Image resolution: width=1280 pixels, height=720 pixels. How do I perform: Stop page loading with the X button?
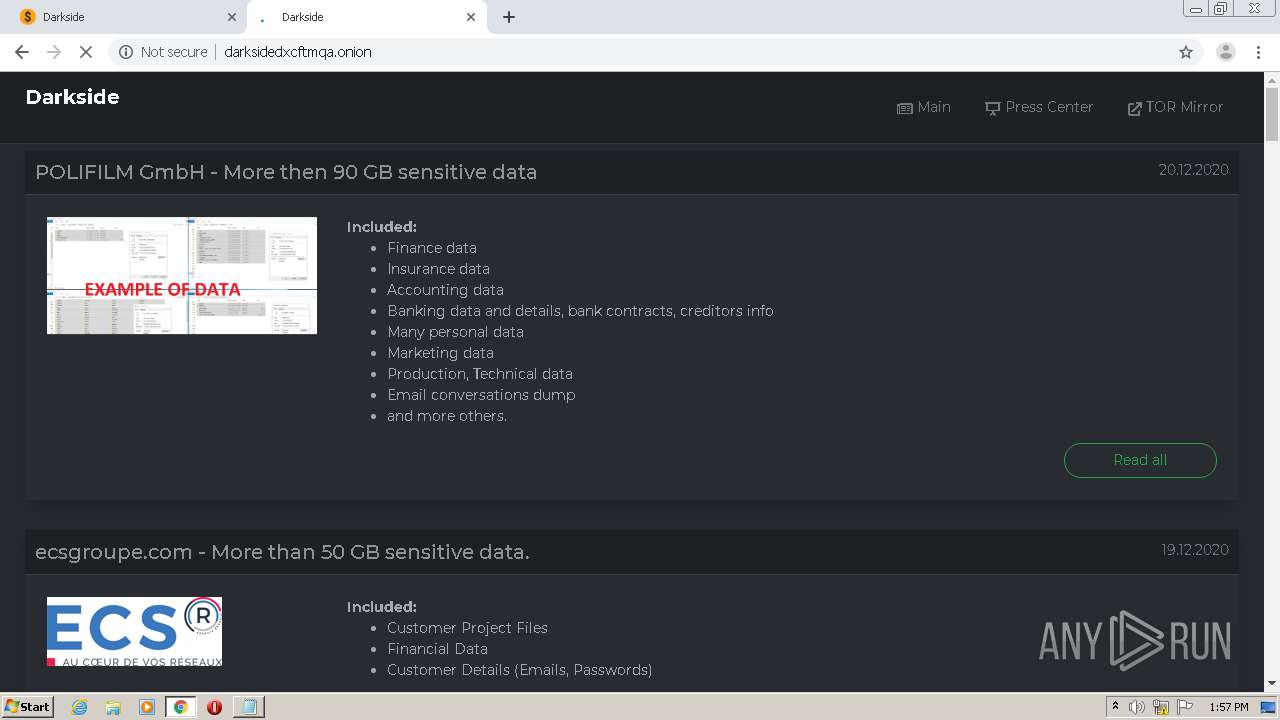(x=86, y=52)
